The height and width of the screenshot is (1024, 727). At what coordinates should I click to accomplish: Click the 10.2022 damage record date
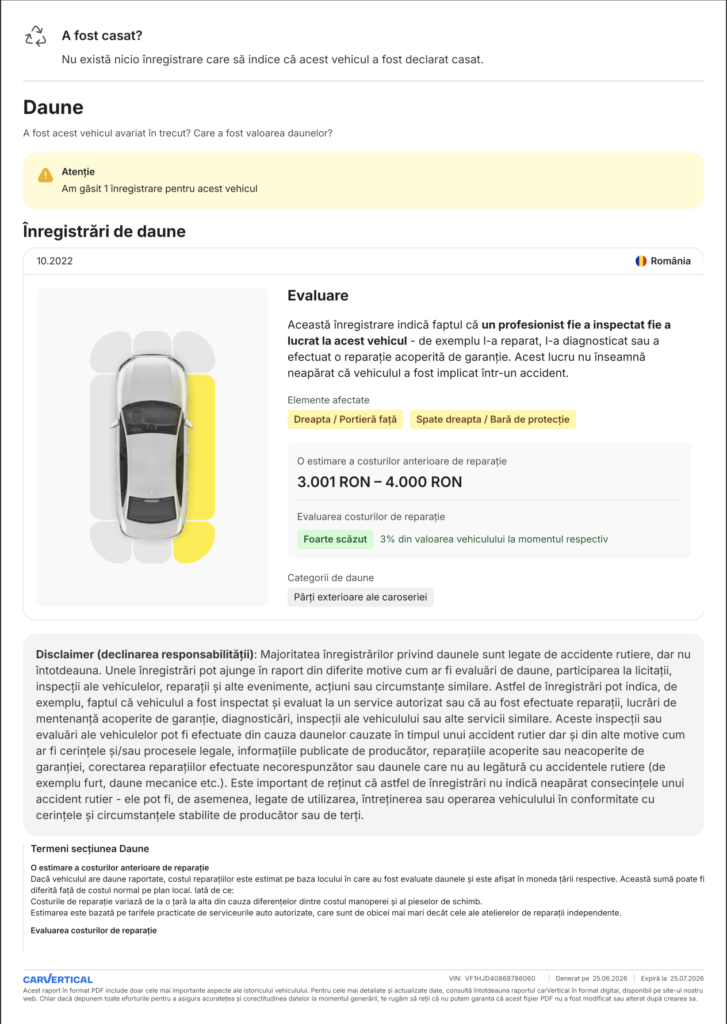tap(54, 261)
